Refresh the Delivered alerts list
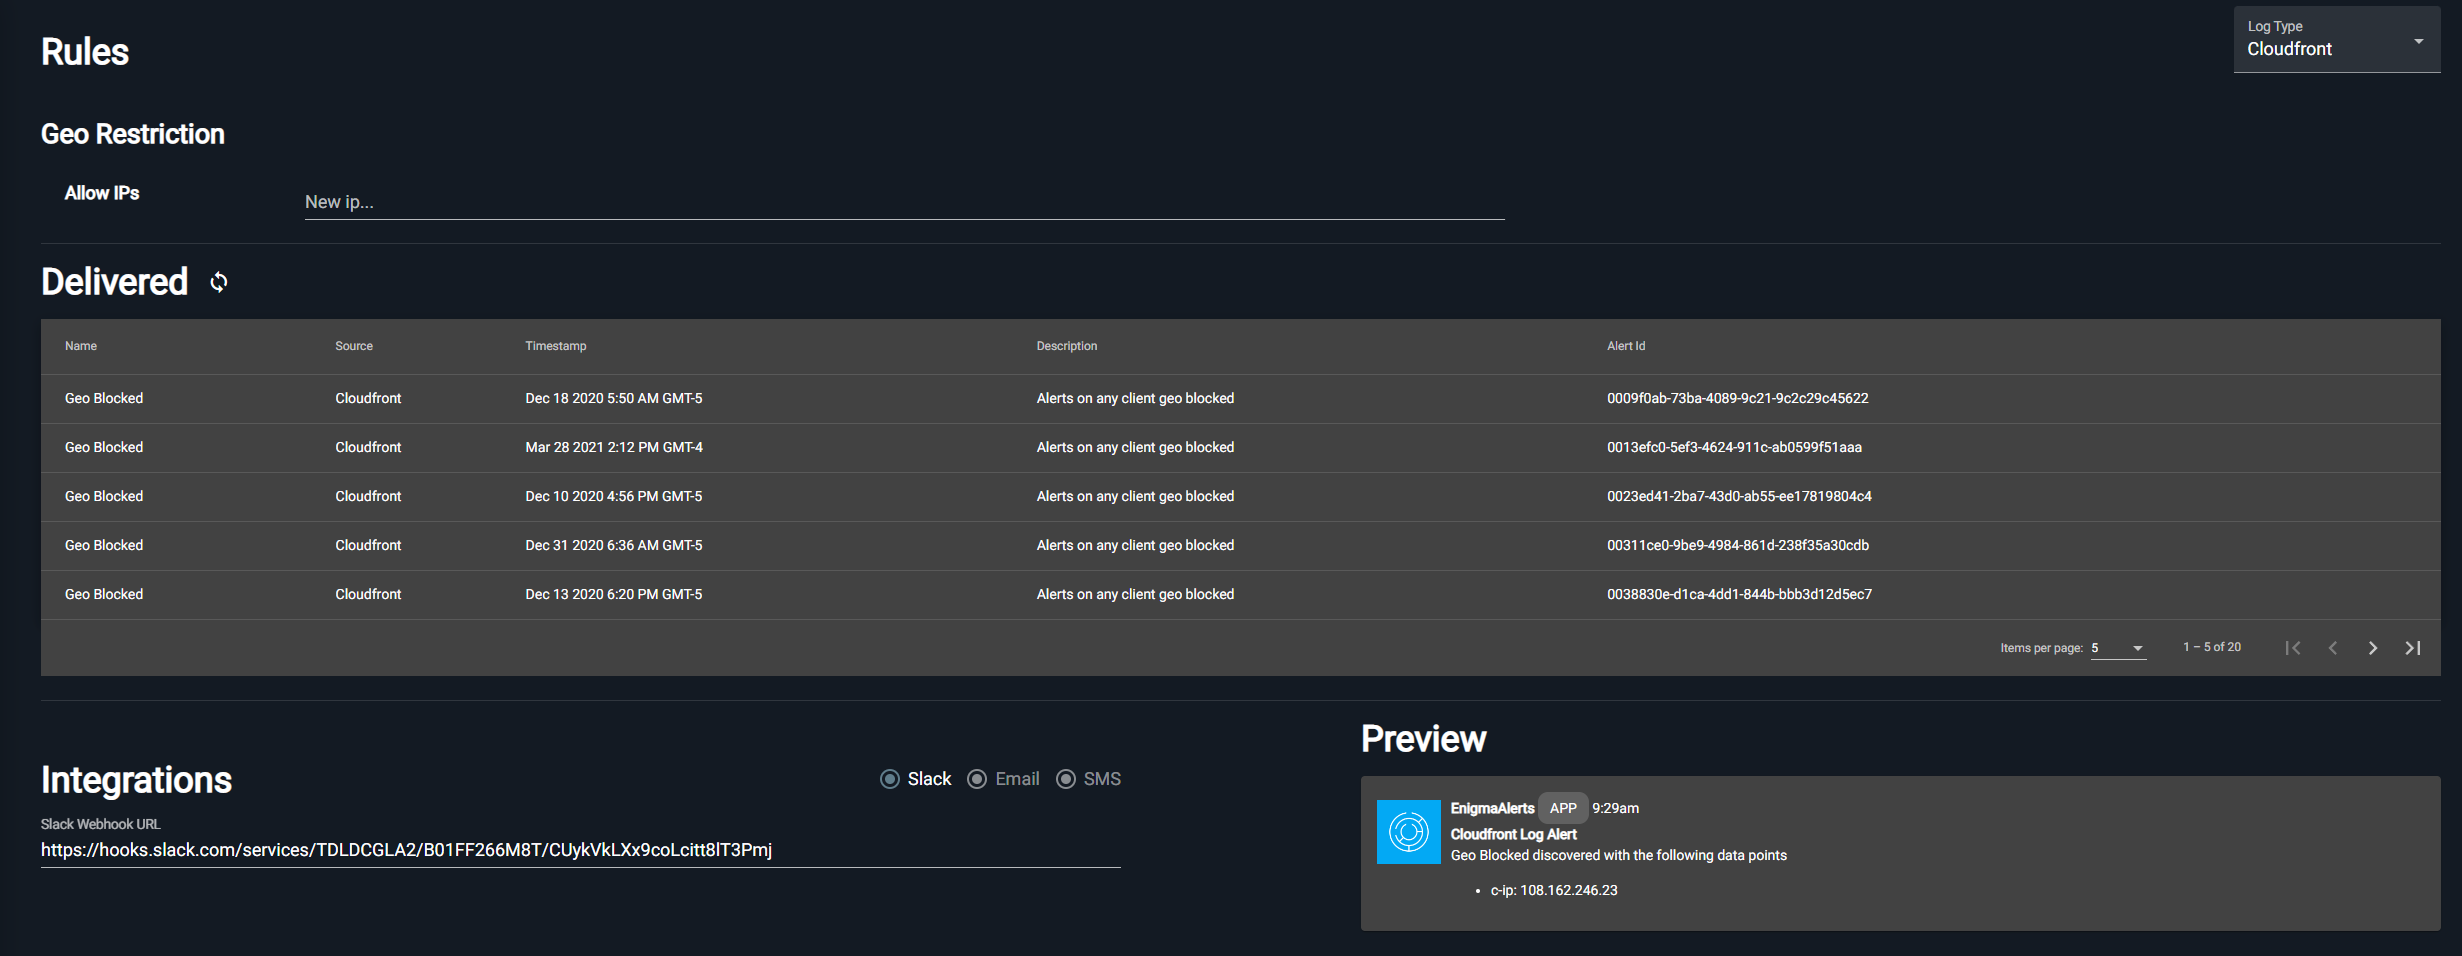This screenshot has height=956, width=2462. point(219,282)
